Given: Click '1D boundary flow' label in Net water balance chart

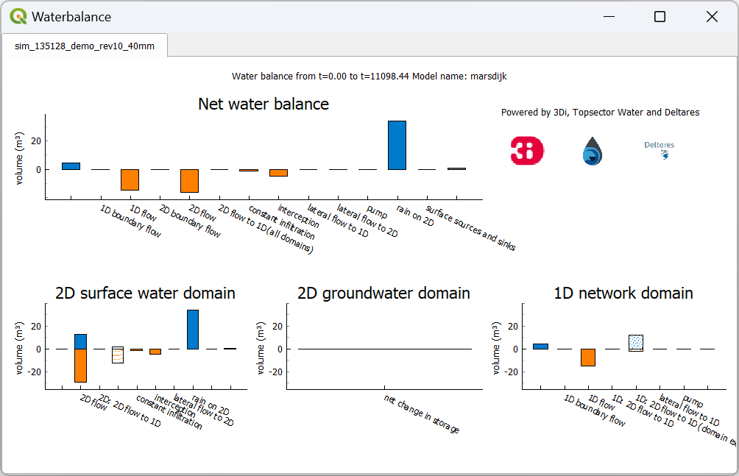Looking at the screenshot, I should click(x=131, y=221).
